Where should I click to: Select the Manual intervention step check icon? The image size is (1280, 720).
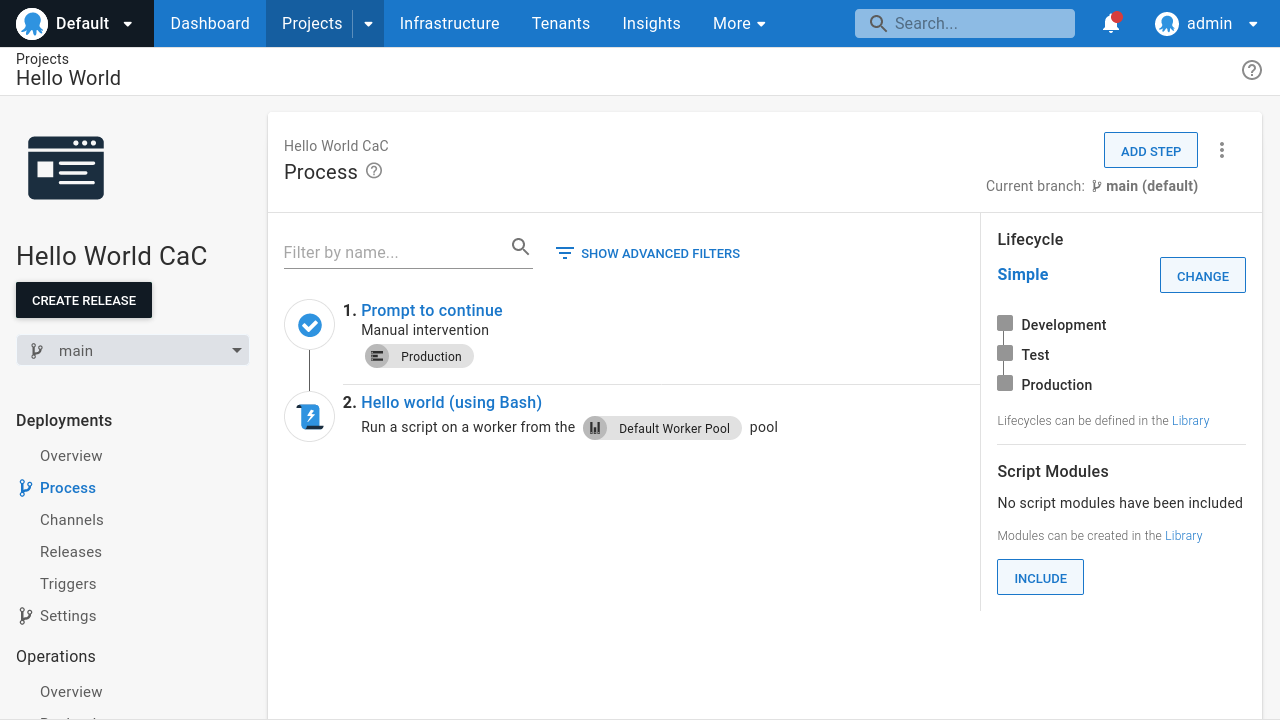tap(309, 324)
